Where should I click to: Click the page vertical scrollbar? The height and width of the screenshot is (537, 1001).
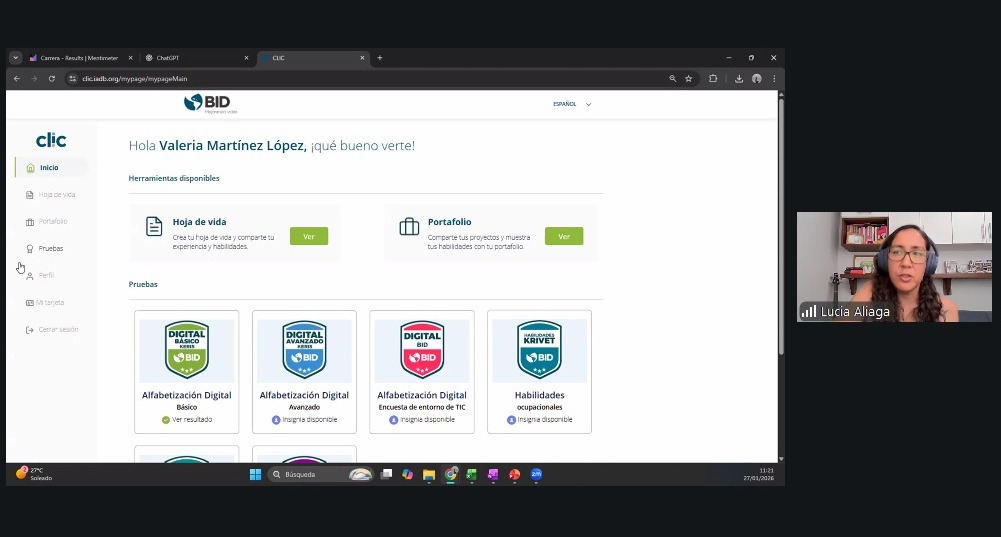[x=781, y=225]
